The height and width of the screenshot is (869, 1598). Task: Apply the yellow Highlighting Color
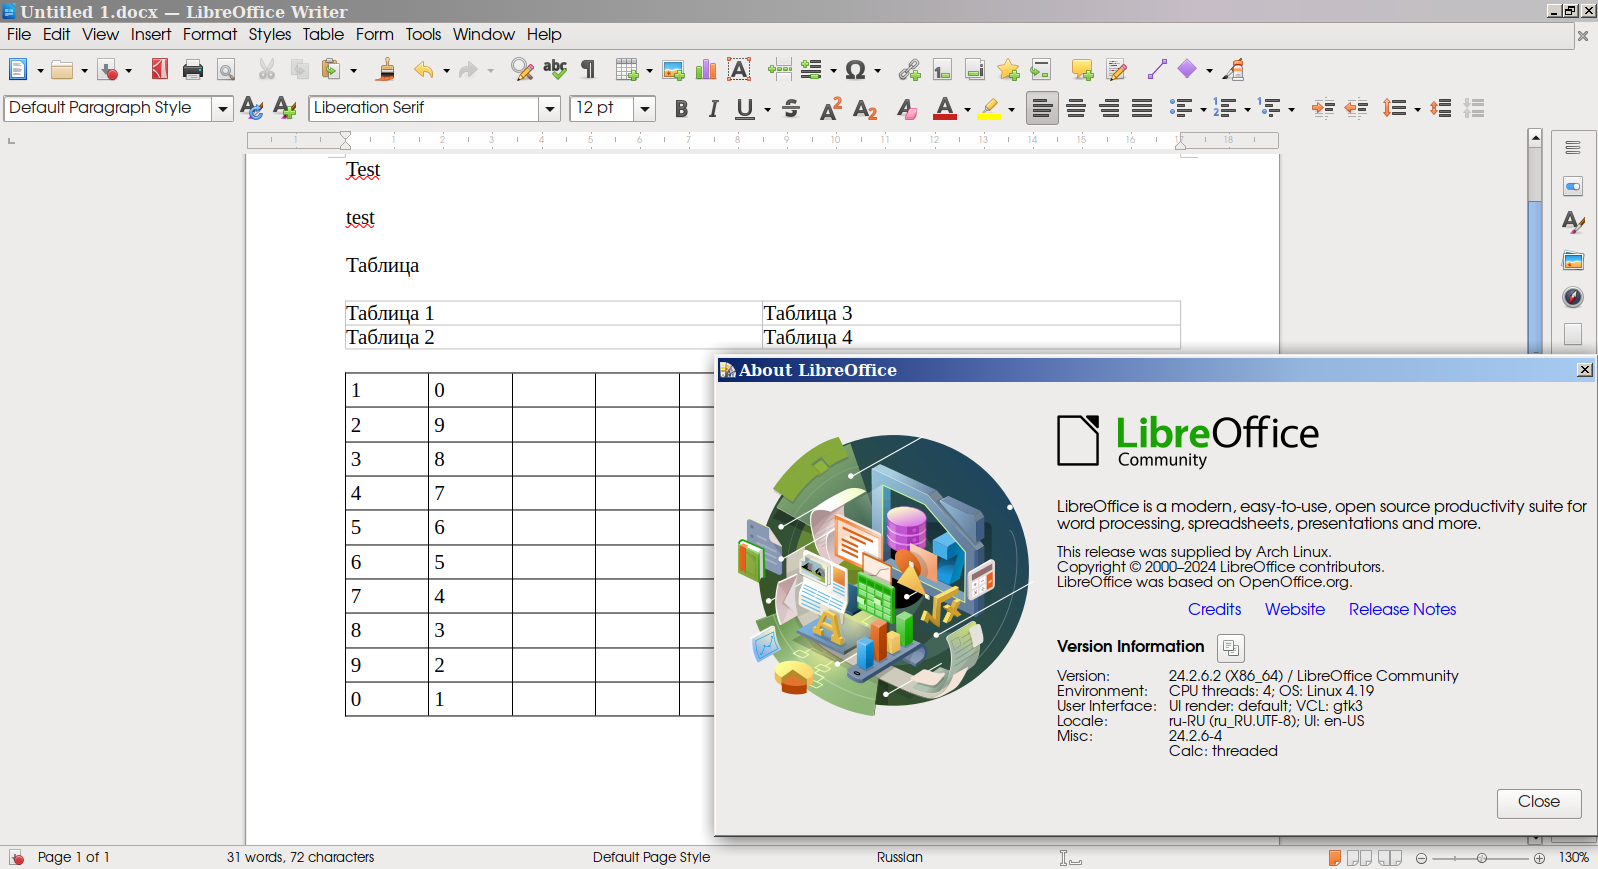[x=990, y=109]
